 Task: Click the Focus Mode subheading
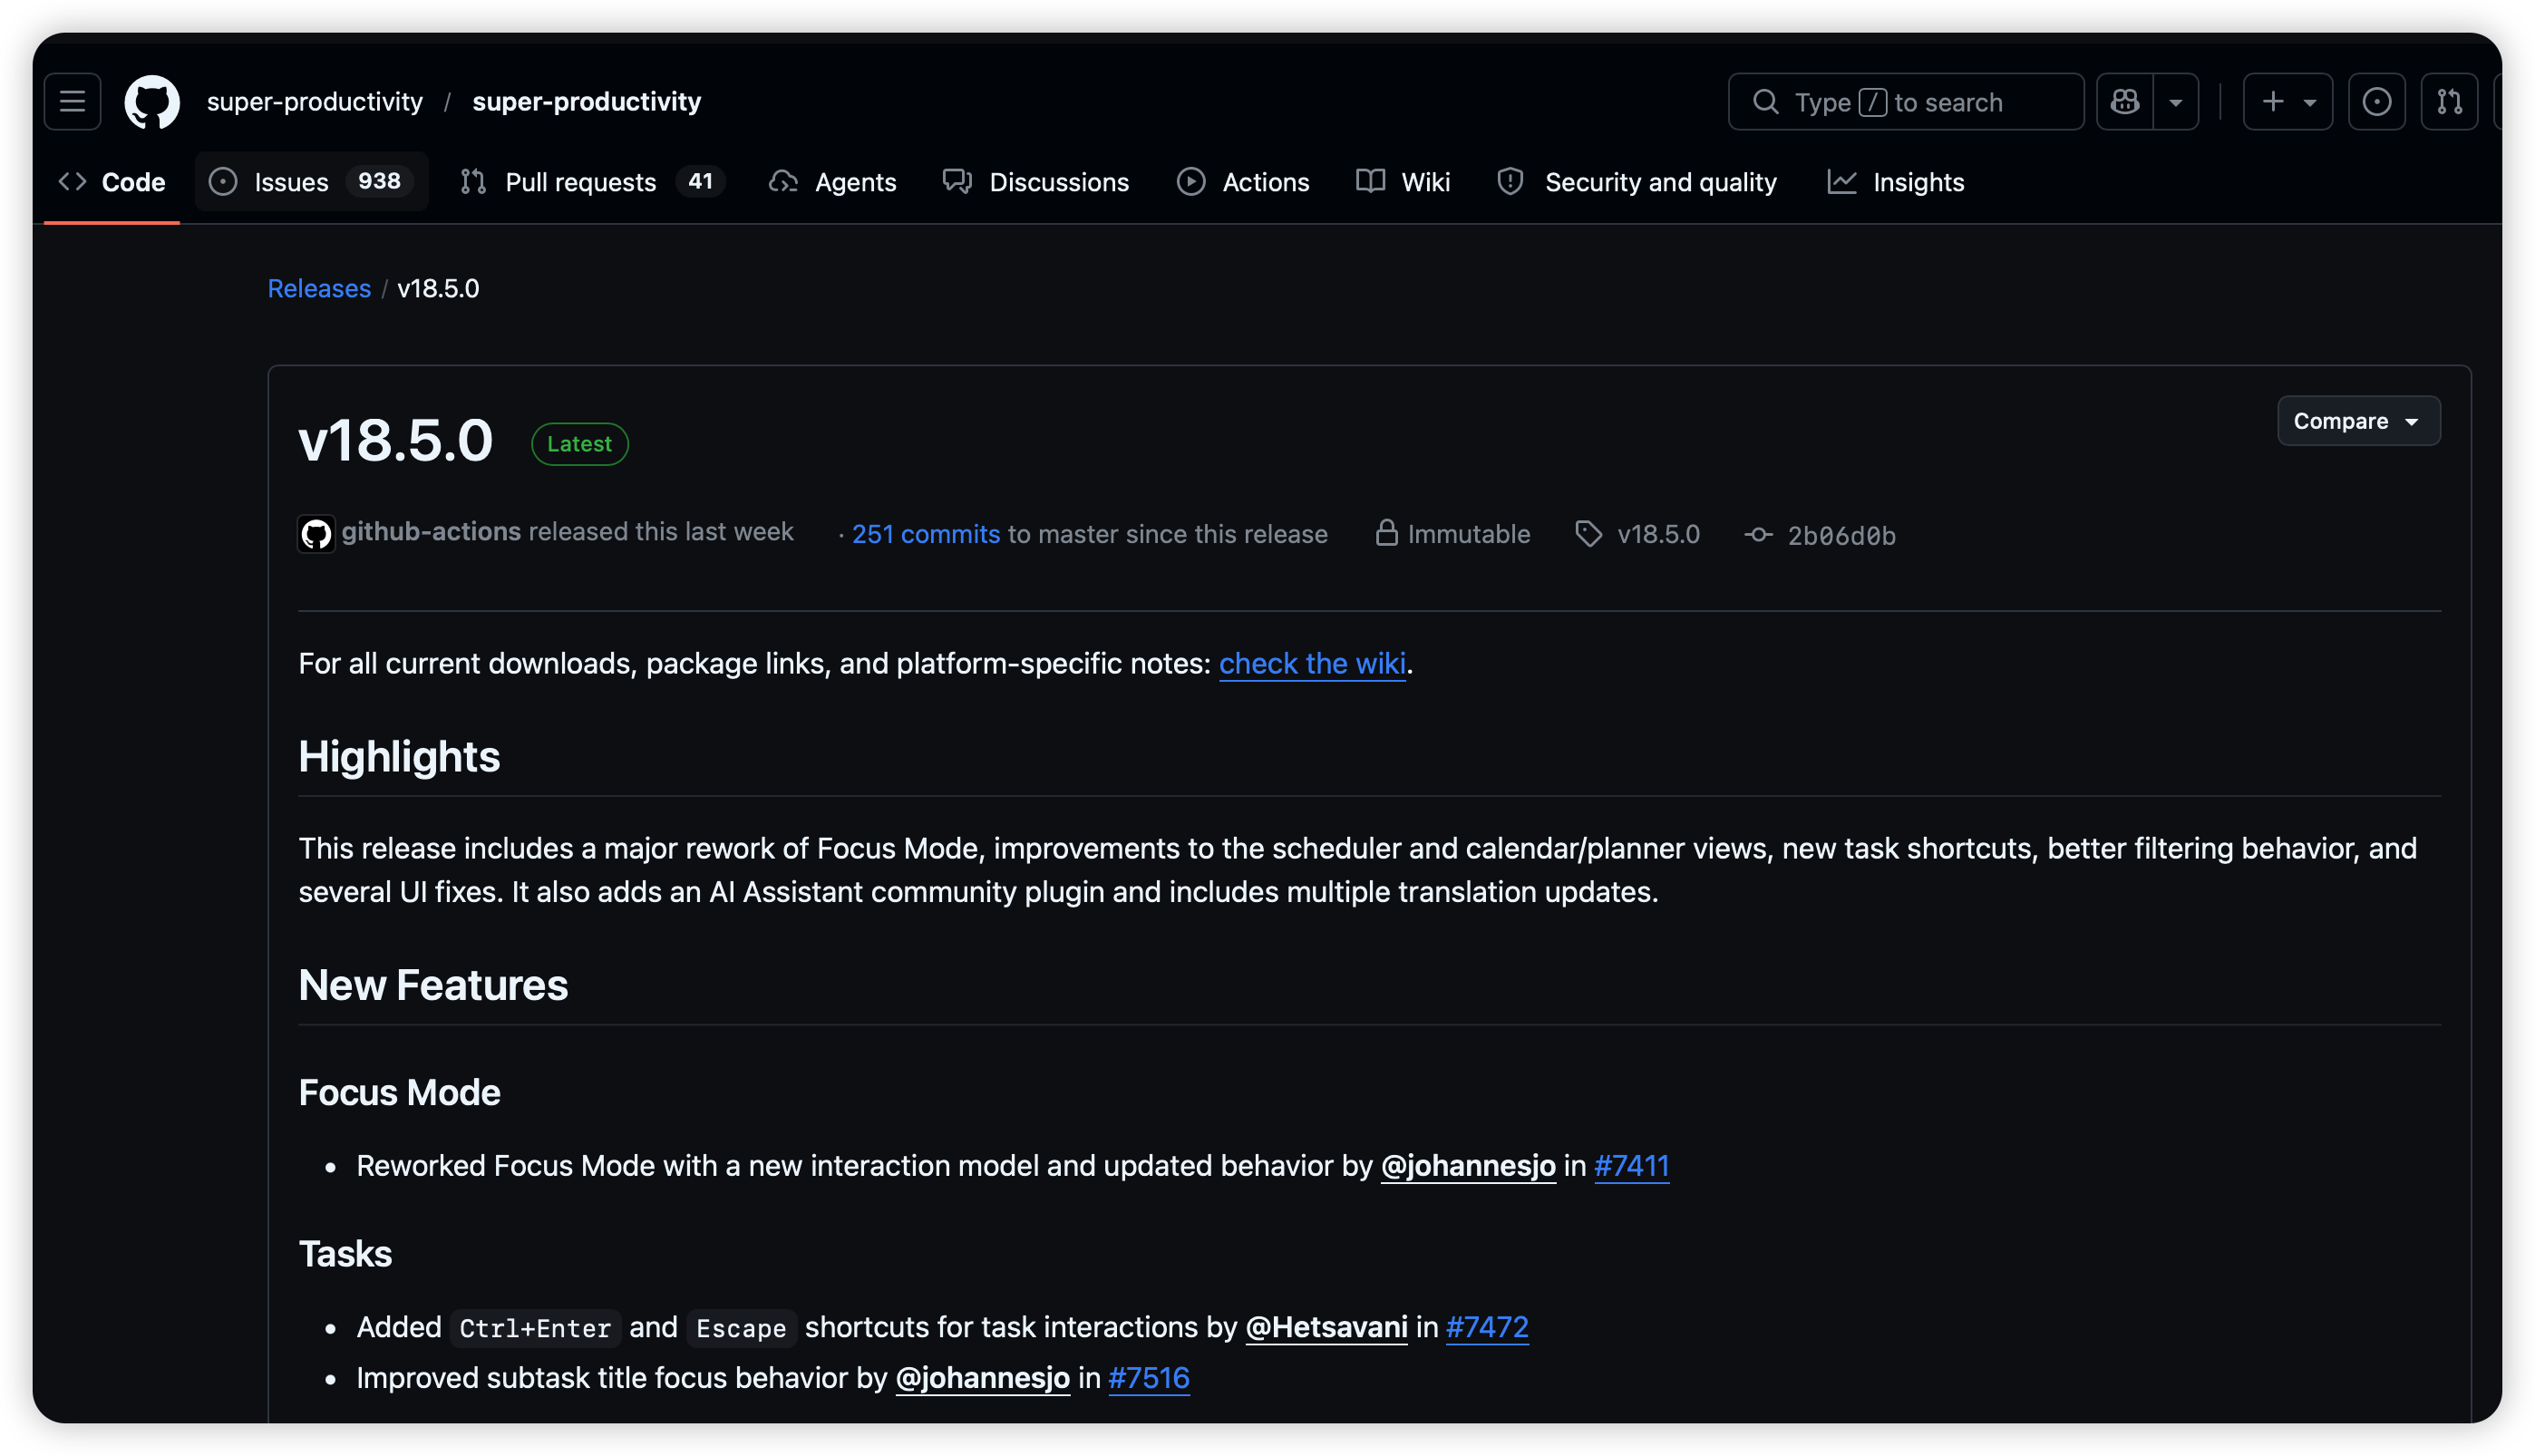pyautogui.click(x=399, y=1093)
